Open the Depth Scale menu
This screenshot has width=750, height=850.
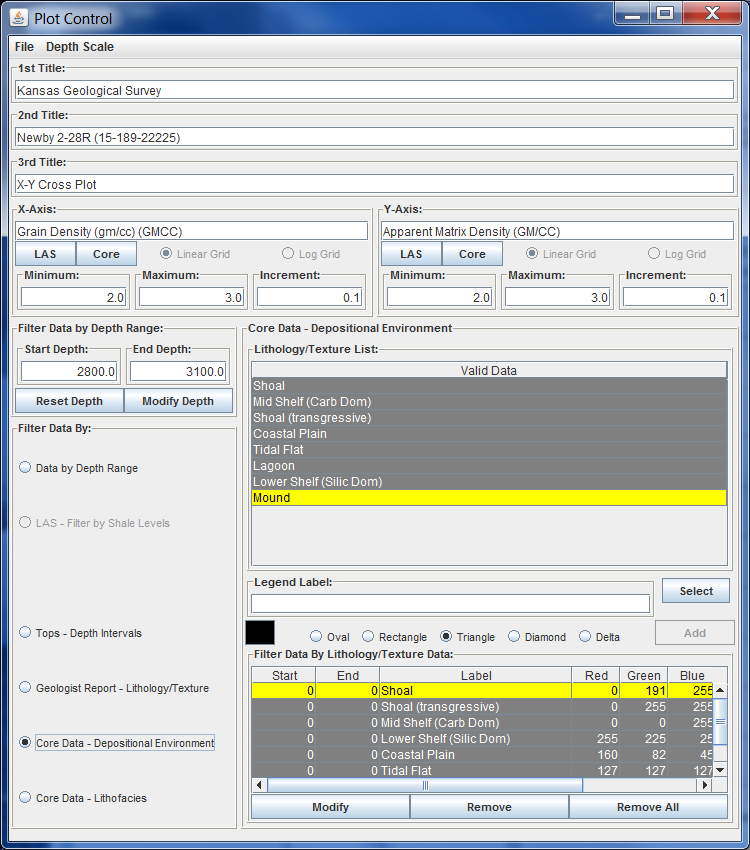(80, 47)
